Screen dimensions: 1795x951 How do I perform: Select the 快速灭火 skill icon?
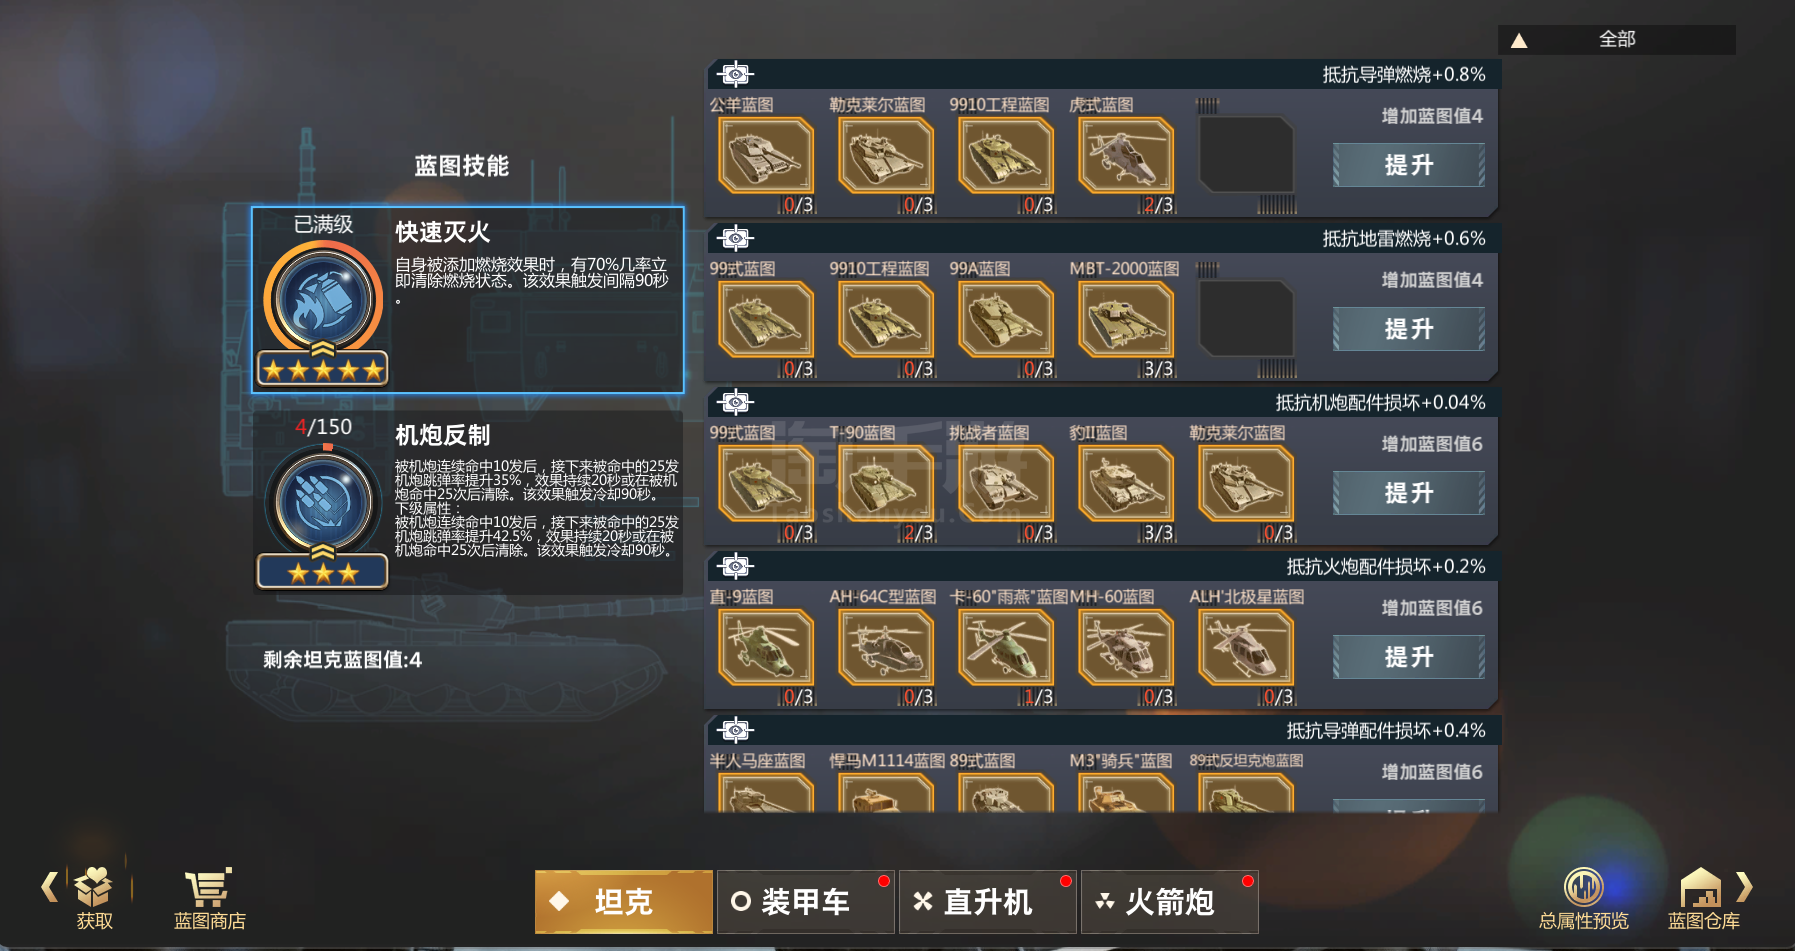coord(323,300)
